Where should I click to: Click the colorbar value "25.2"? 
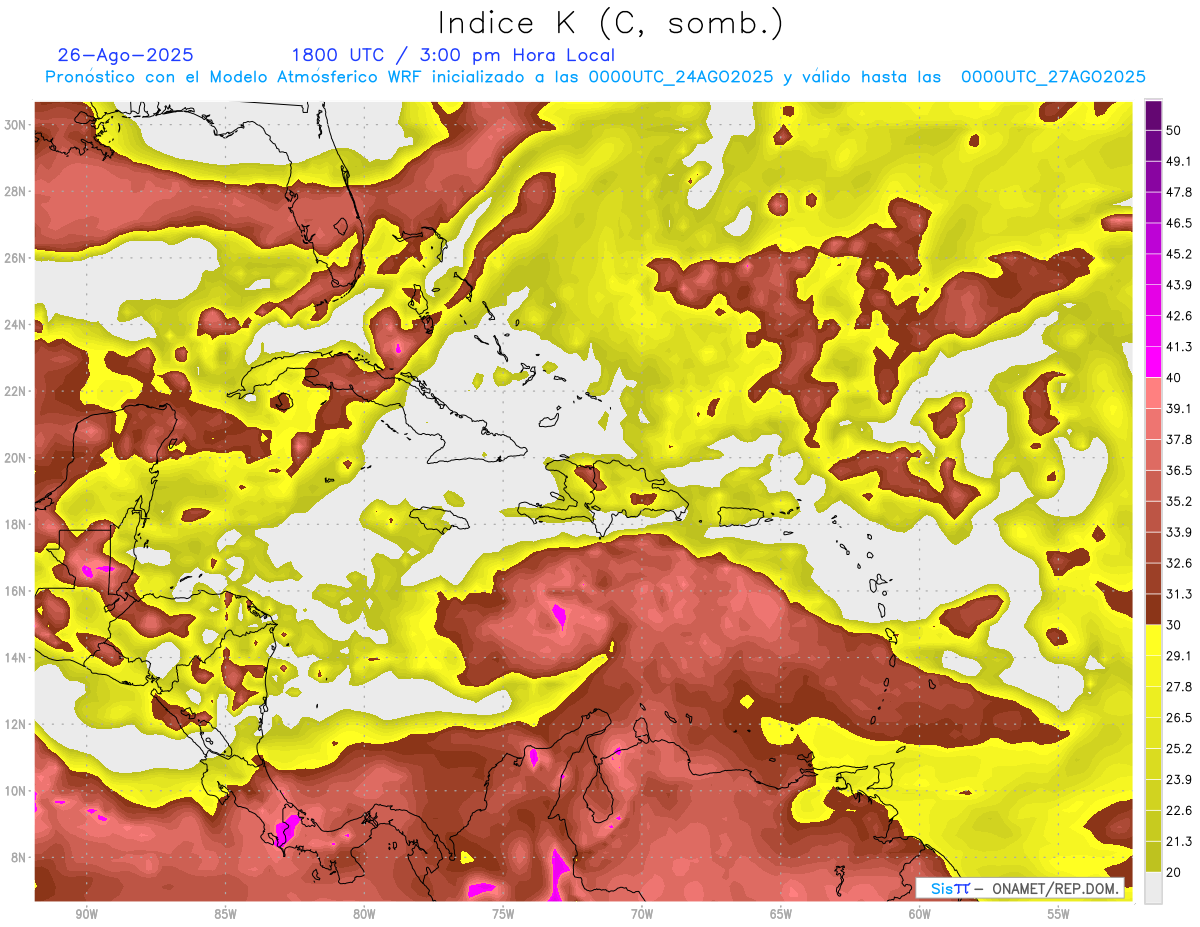click(1179, 748)
